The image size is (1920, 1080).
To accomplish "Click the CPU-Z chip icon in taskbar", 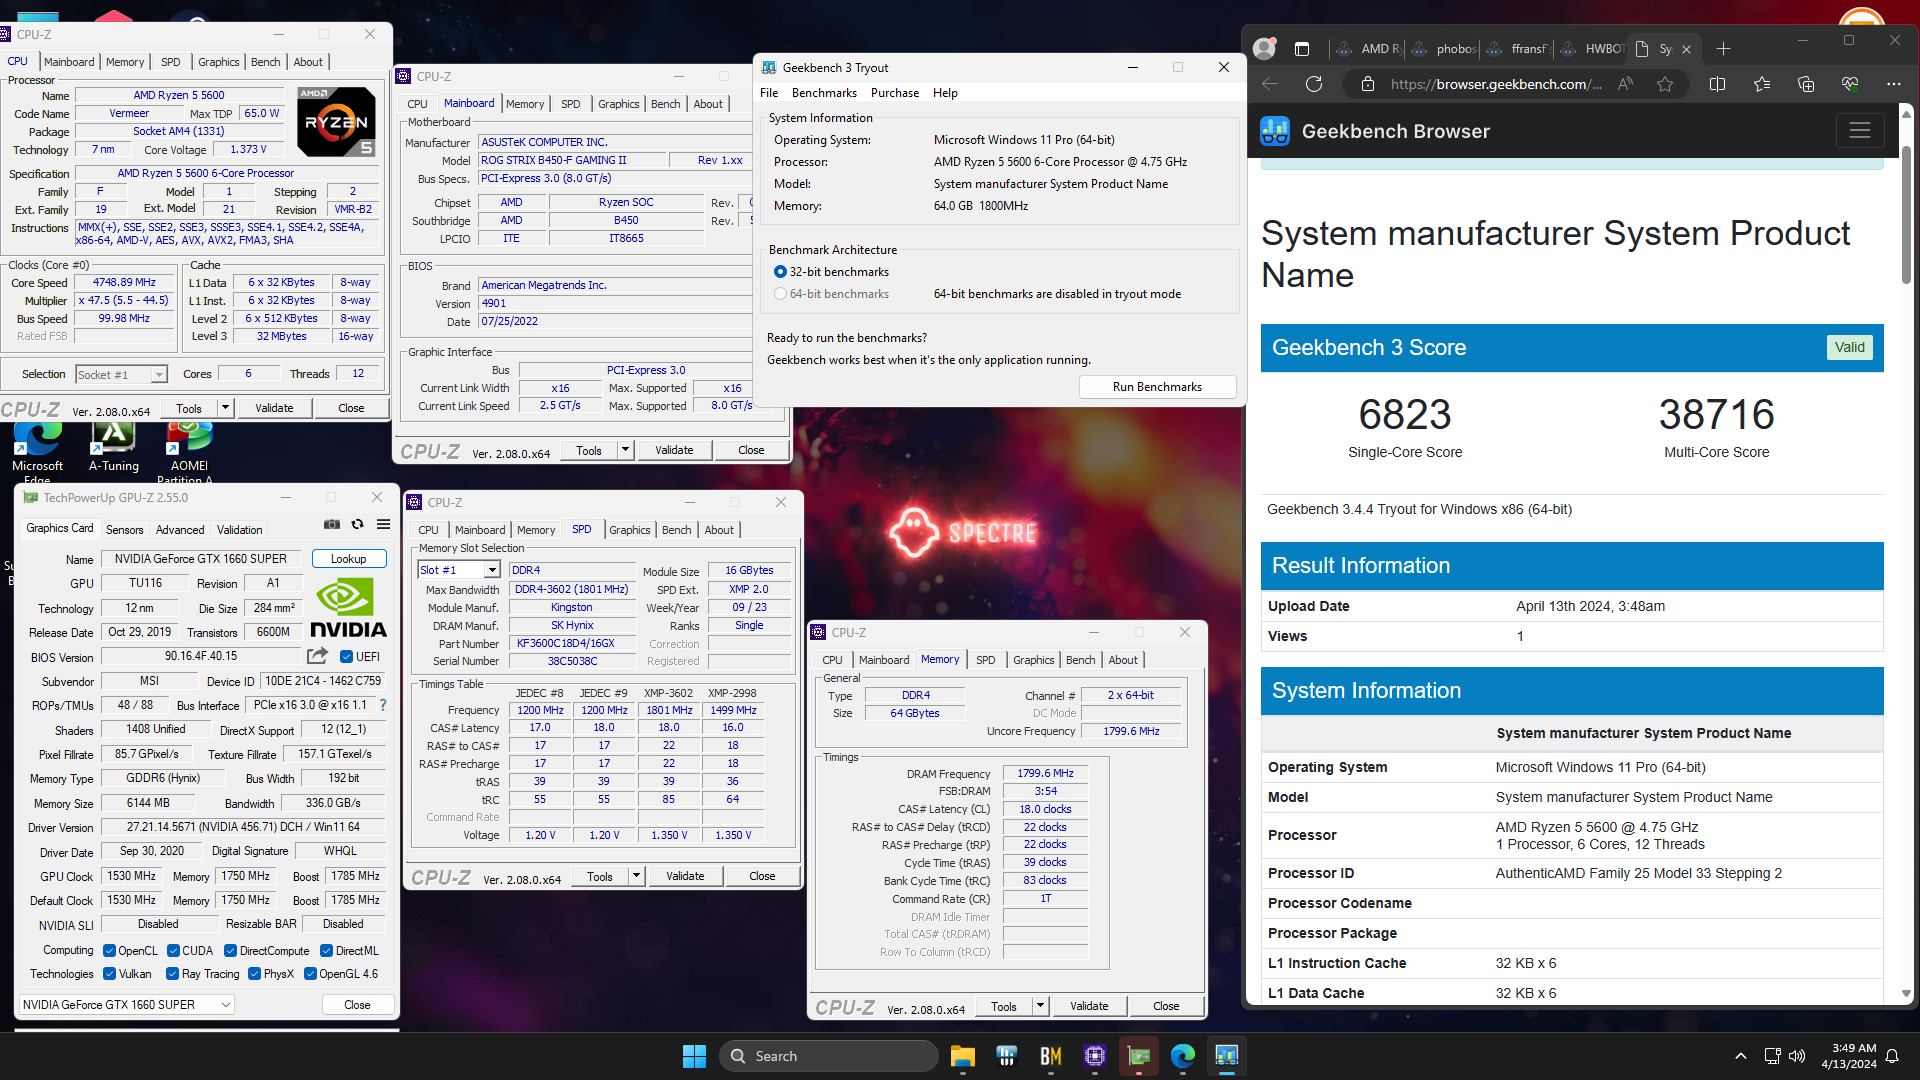I will [x=1094, y=1056].
